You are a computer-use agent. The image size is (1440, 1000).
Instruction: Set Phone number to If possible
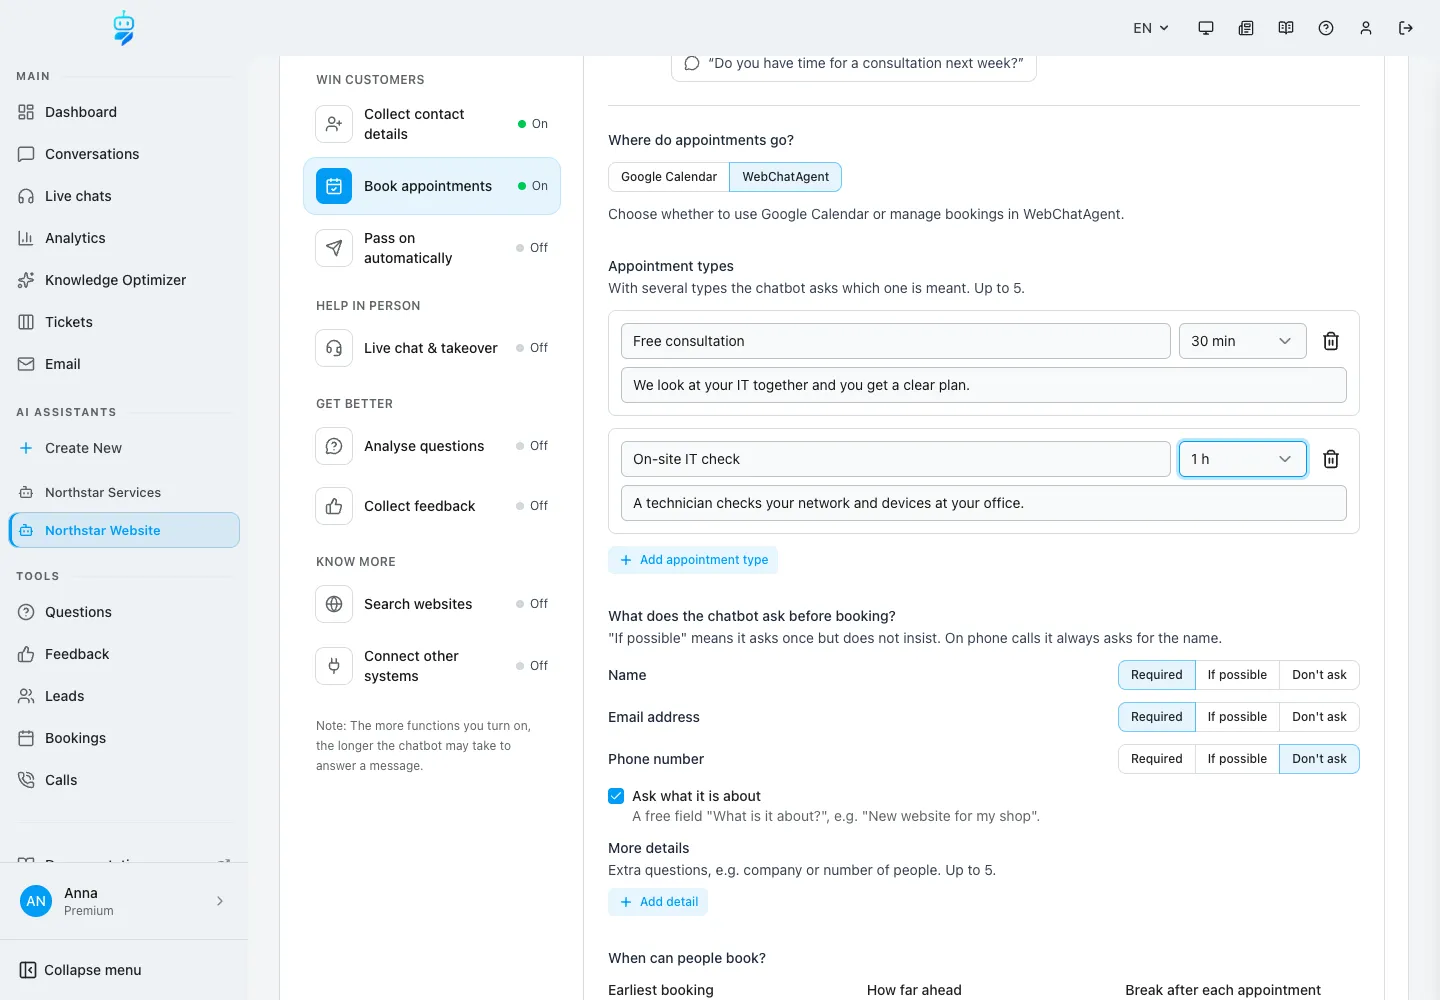point(1237,759)
